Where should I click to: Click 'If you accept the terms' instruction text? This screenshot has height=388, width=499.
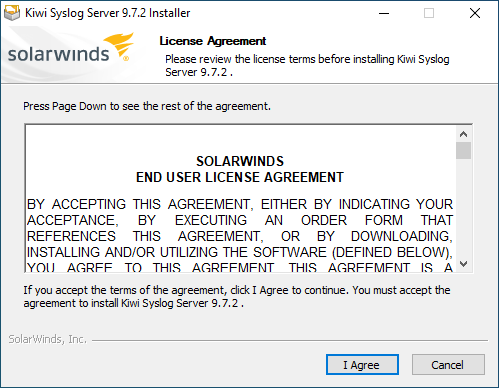point(237,297)
